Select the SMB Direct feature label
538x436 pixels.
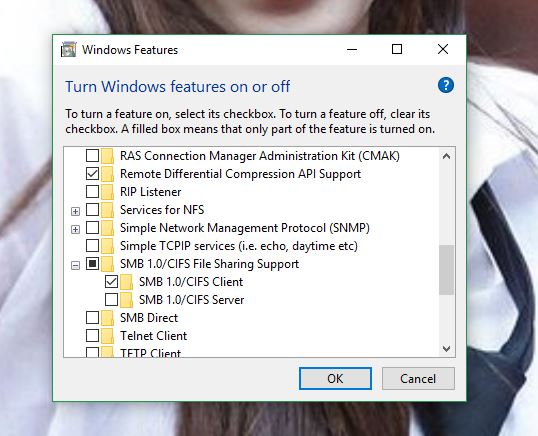(149, 318)
